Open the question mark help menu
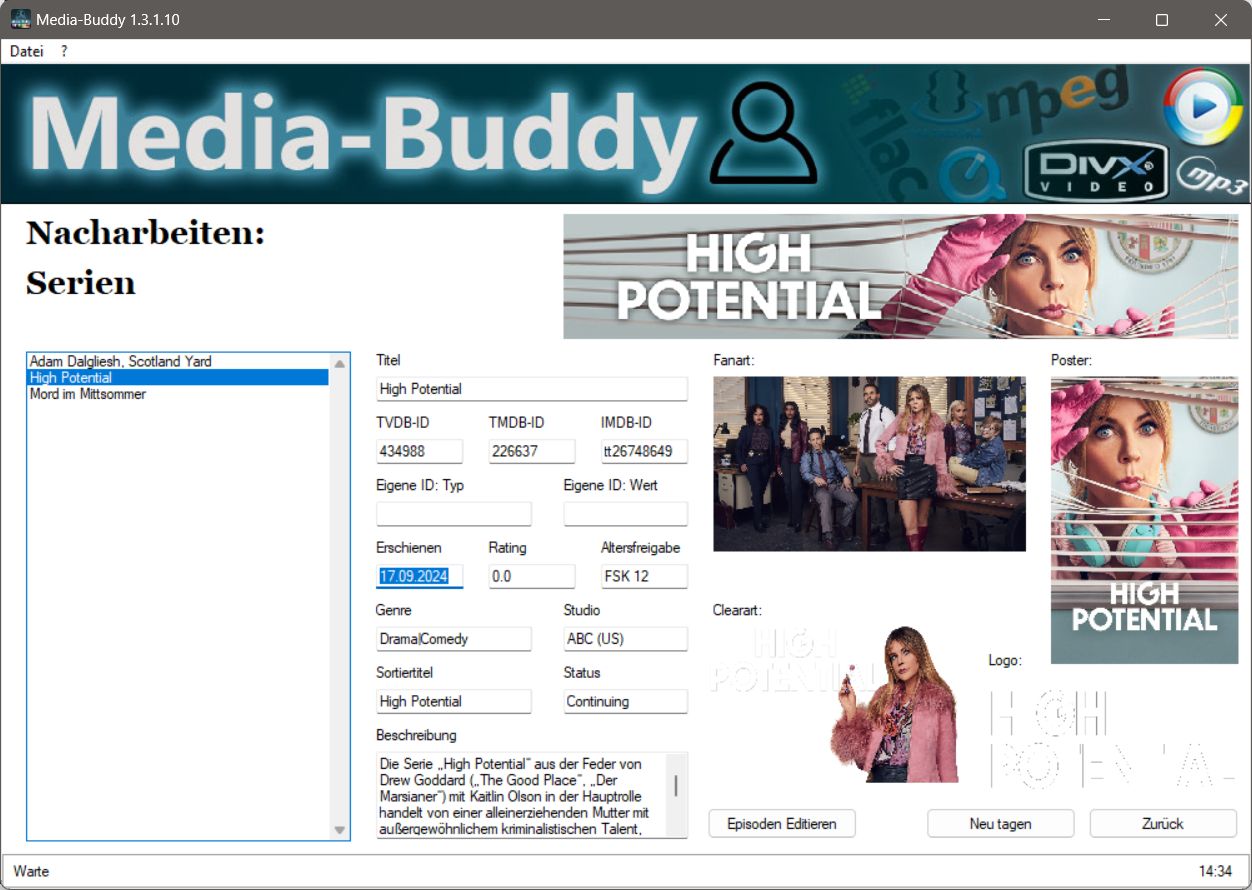This screenshot has height=890, width=1252. coord(64,51)
